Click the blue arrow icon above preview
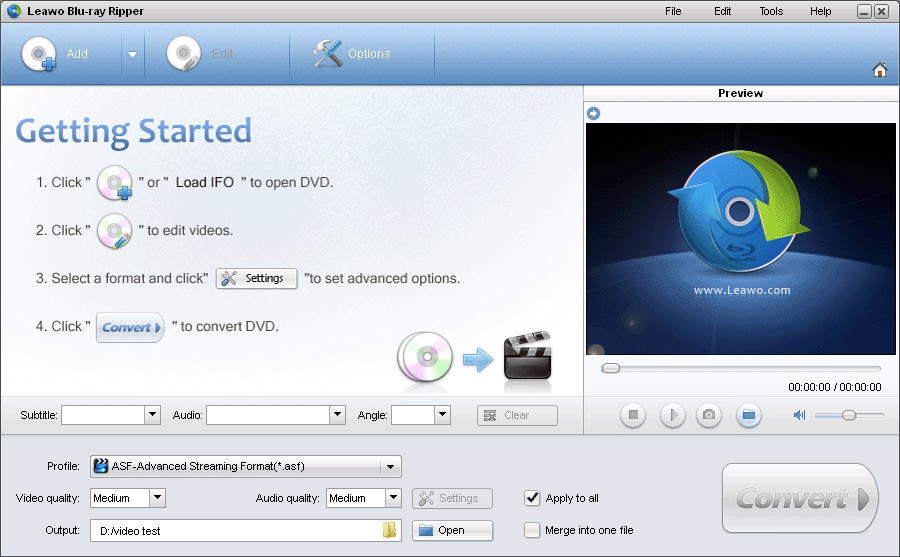Viewport: 900px width, 557px height. [x=593, y=113]
